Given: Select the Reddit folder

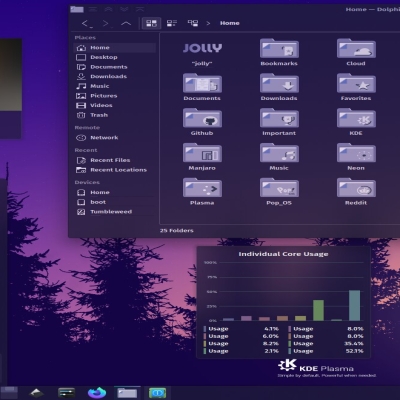Looking at the screenshot, I should tap(356, 188).
